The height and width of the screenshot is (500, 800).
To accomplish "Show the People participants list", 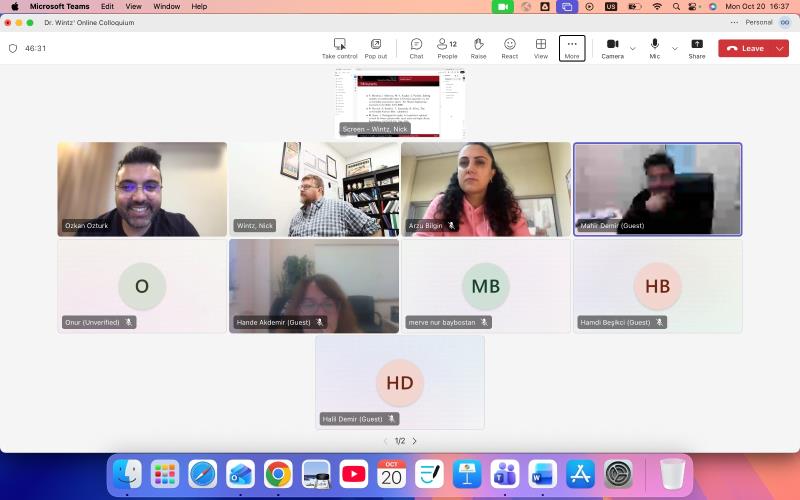I will pos(447,47).
